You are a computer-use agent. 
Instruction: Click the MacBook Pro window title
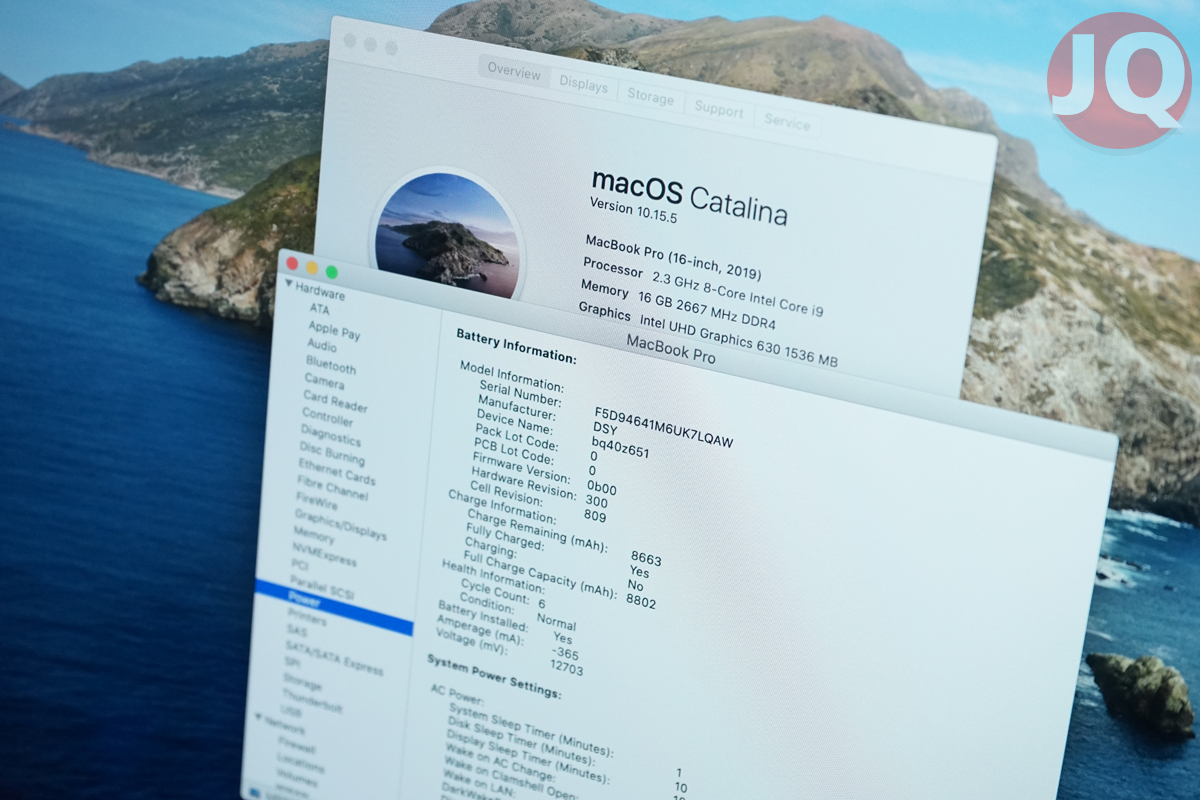pyautogui.click(x=671, y=350)
